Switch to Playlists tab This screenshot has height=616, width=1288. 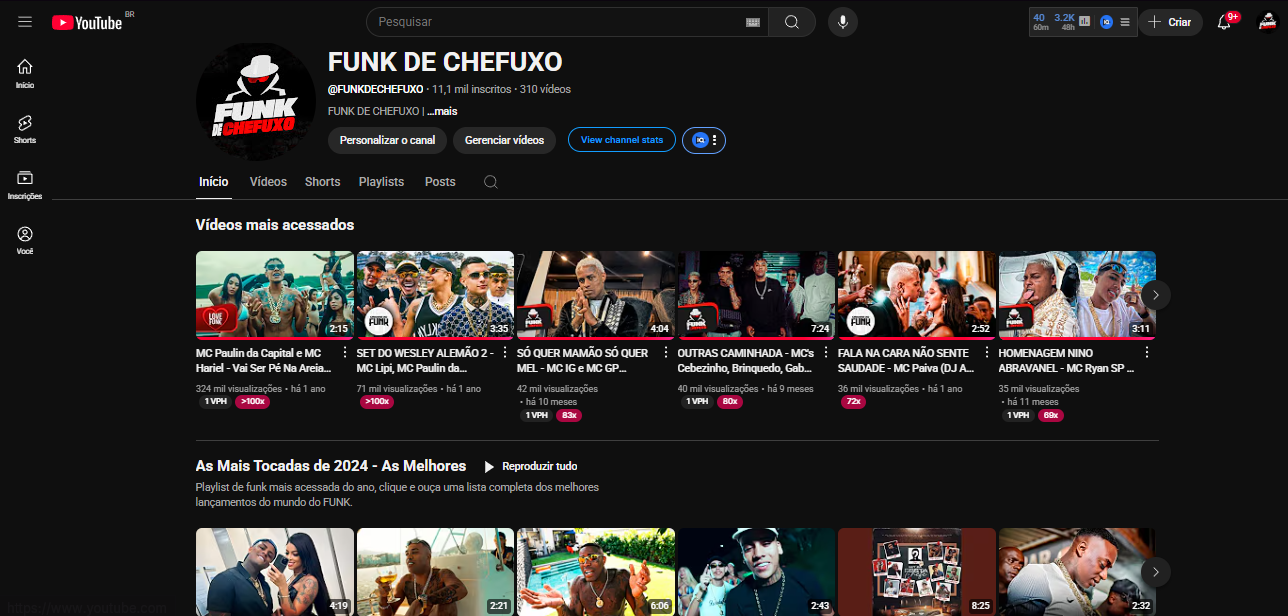coord(381,182)
